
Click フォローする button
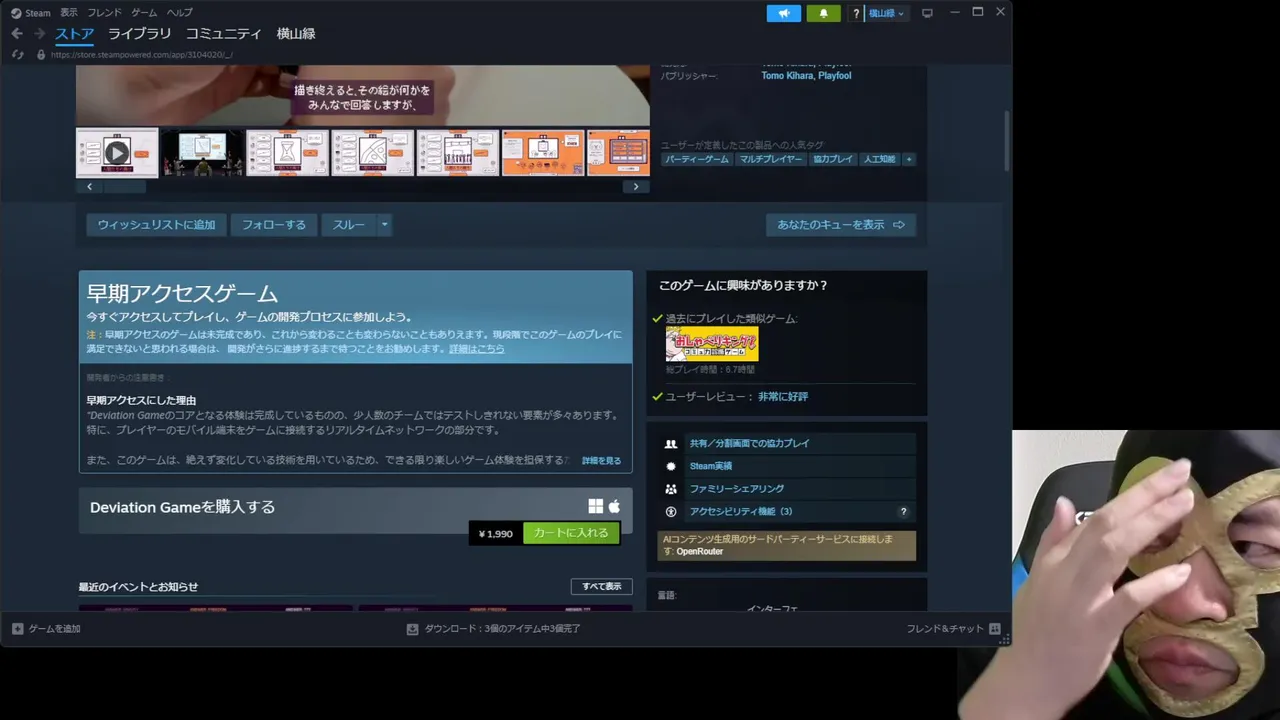(x=274, y=225)
